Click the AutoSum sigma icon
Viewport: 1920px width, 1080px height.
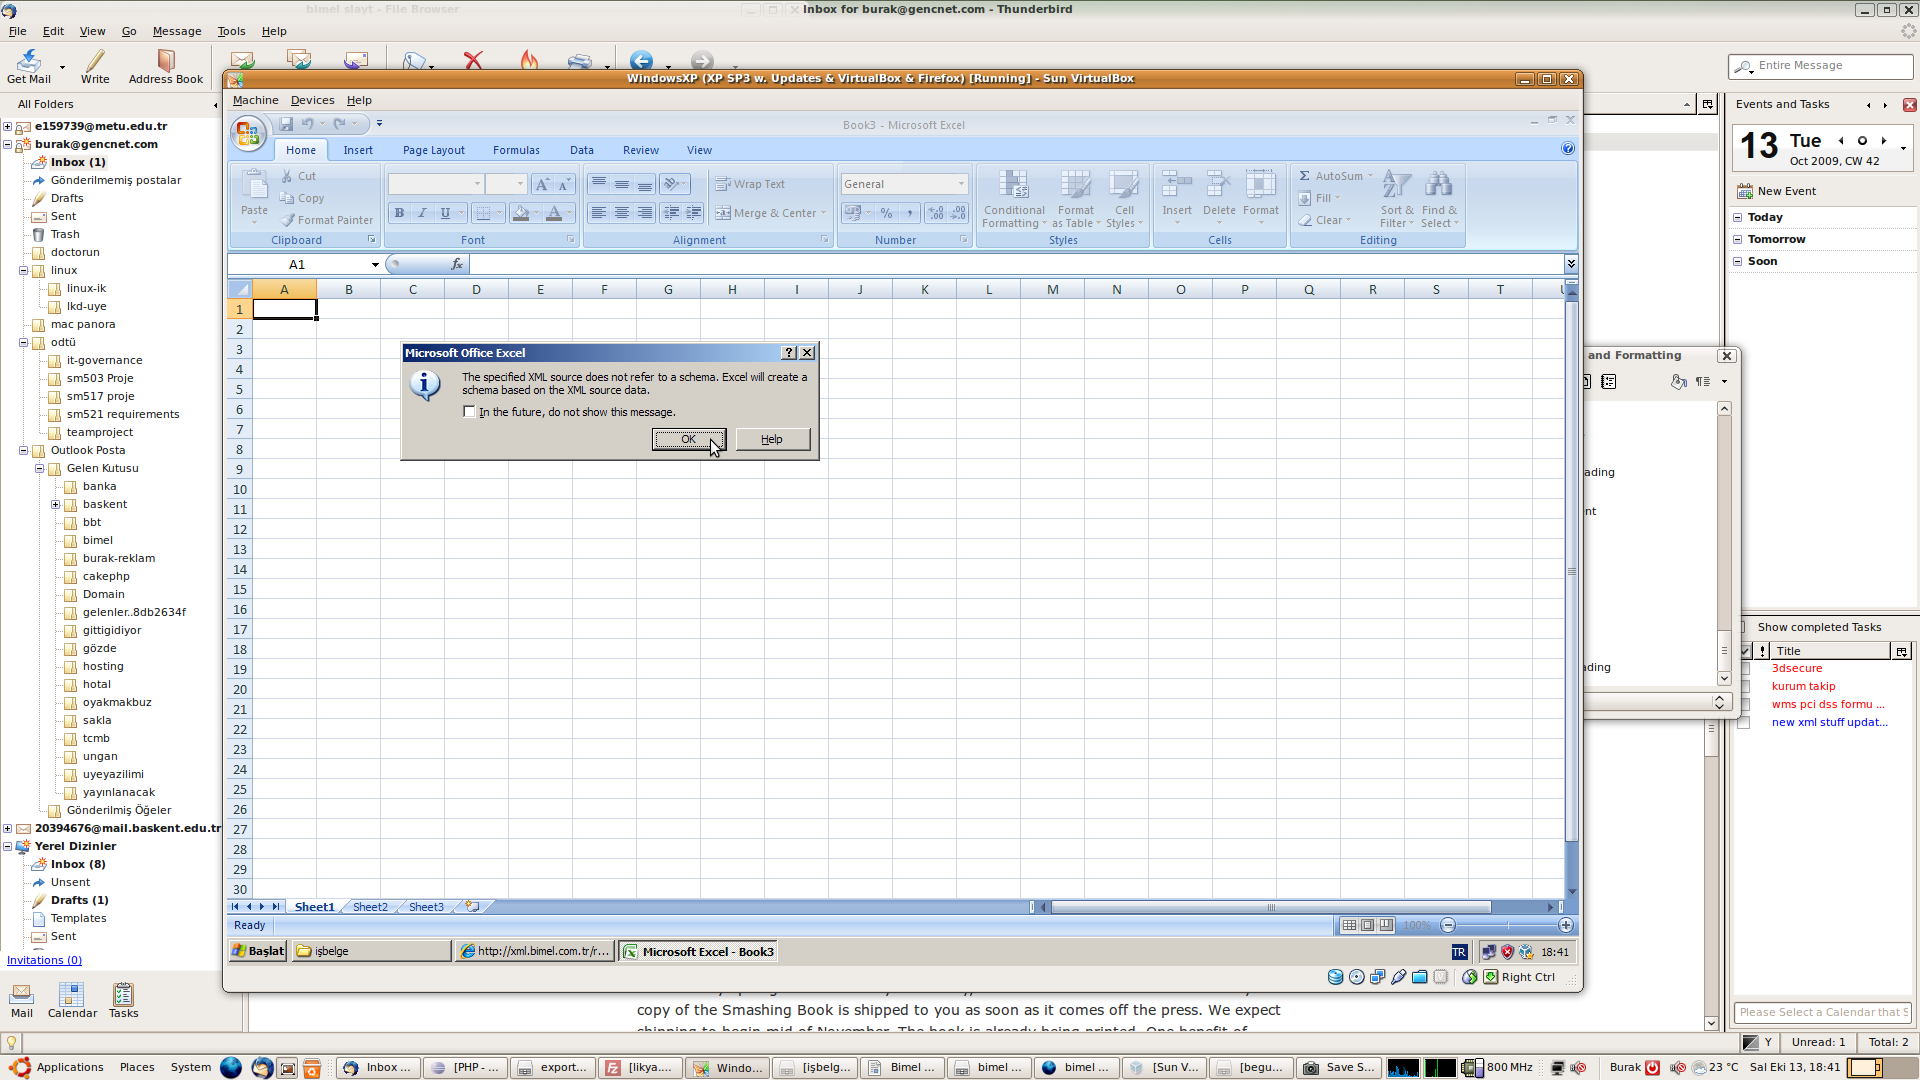(x=1305, y=176)
